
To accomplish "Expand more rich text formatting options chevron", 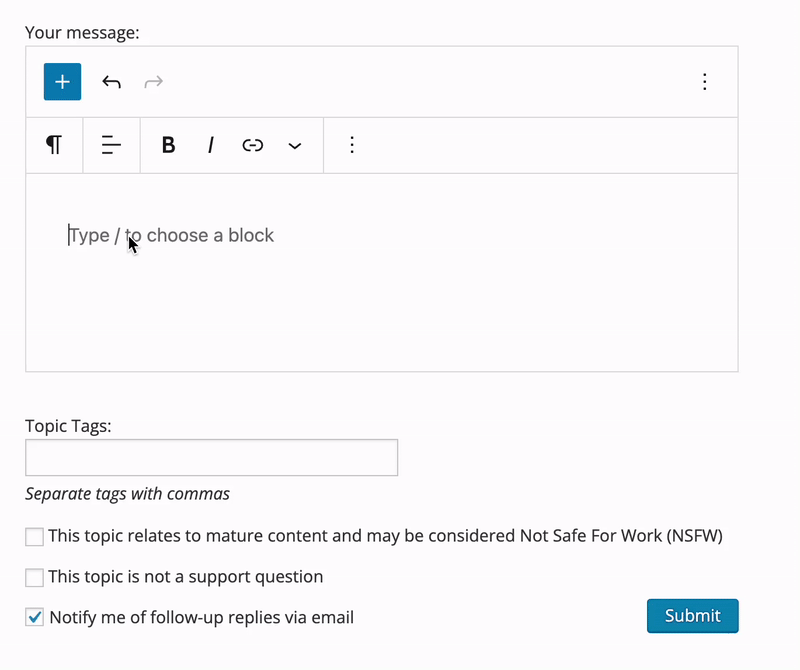I will click(295, 144).
